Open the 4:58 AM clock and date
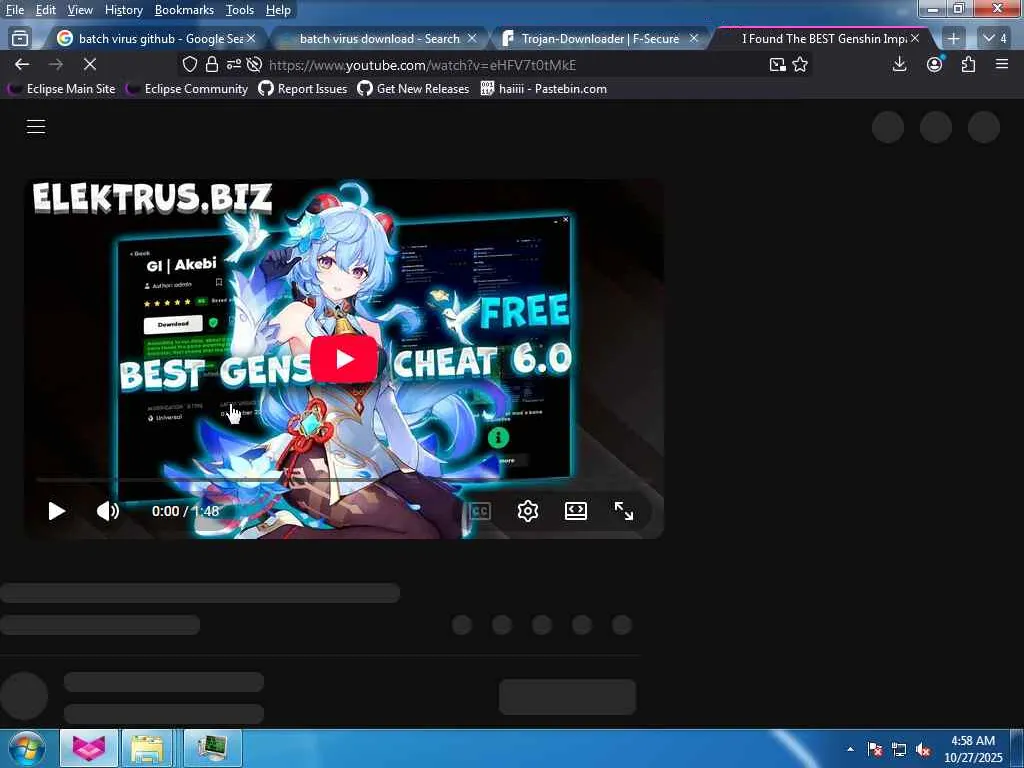 click(x=973, y=749)
